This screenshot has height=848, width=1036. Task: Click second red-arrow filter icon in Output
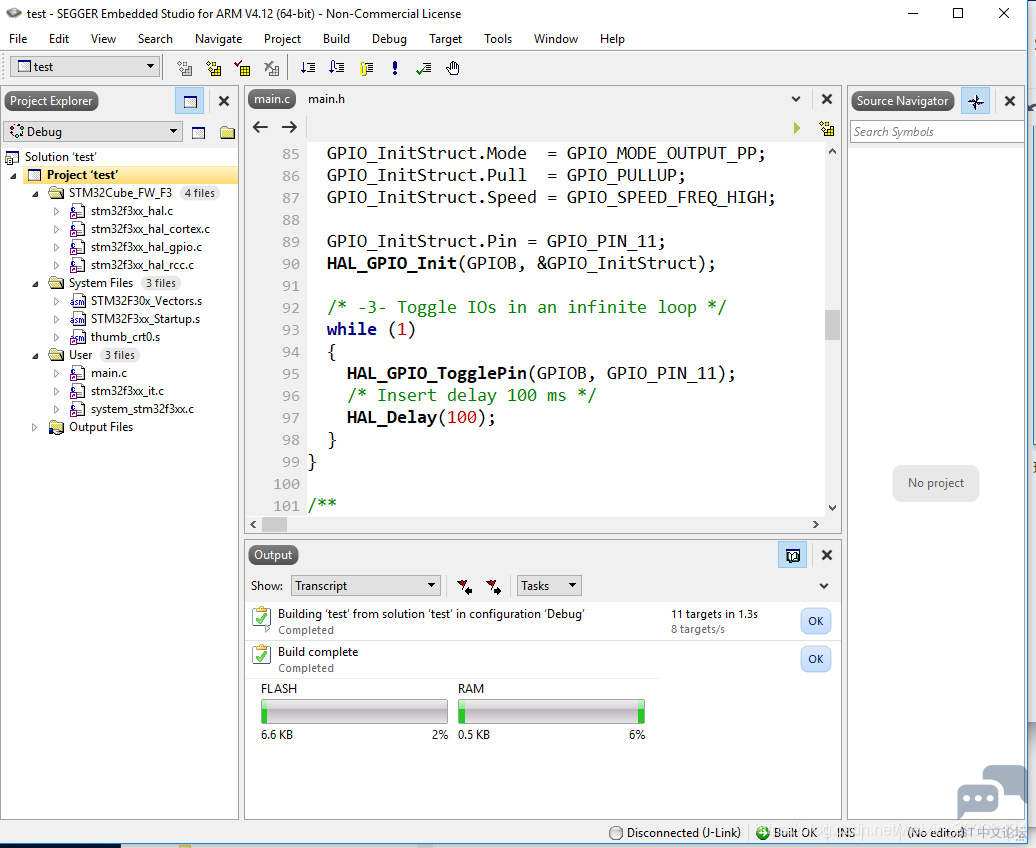(494, 586)
